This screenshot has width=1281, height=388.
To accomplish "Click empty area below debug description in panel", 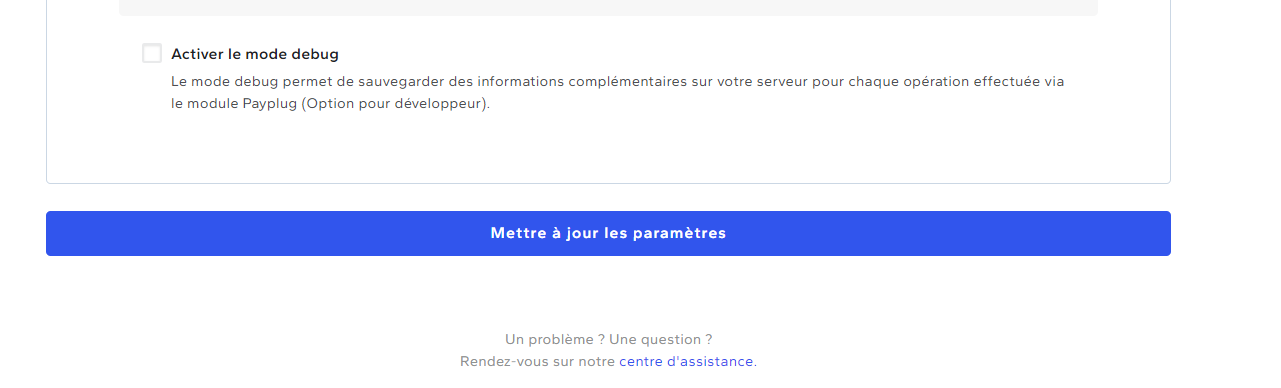I will 608,148.
